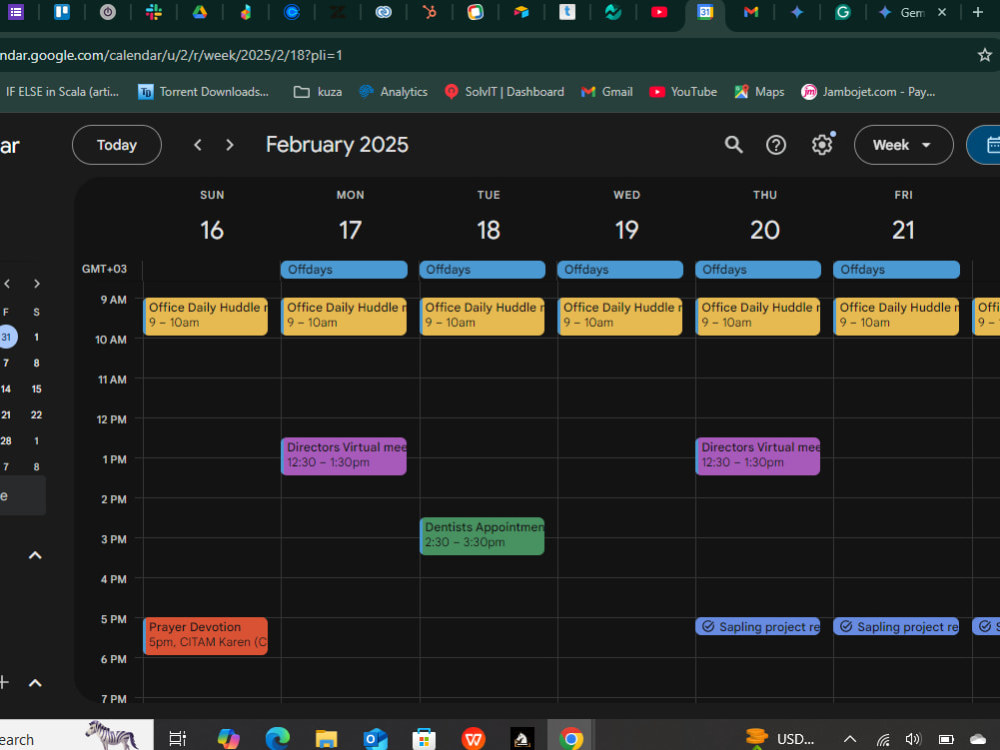Screen dimensions: 1000x750
Task: Open Windows Task View
Action: 177,739
